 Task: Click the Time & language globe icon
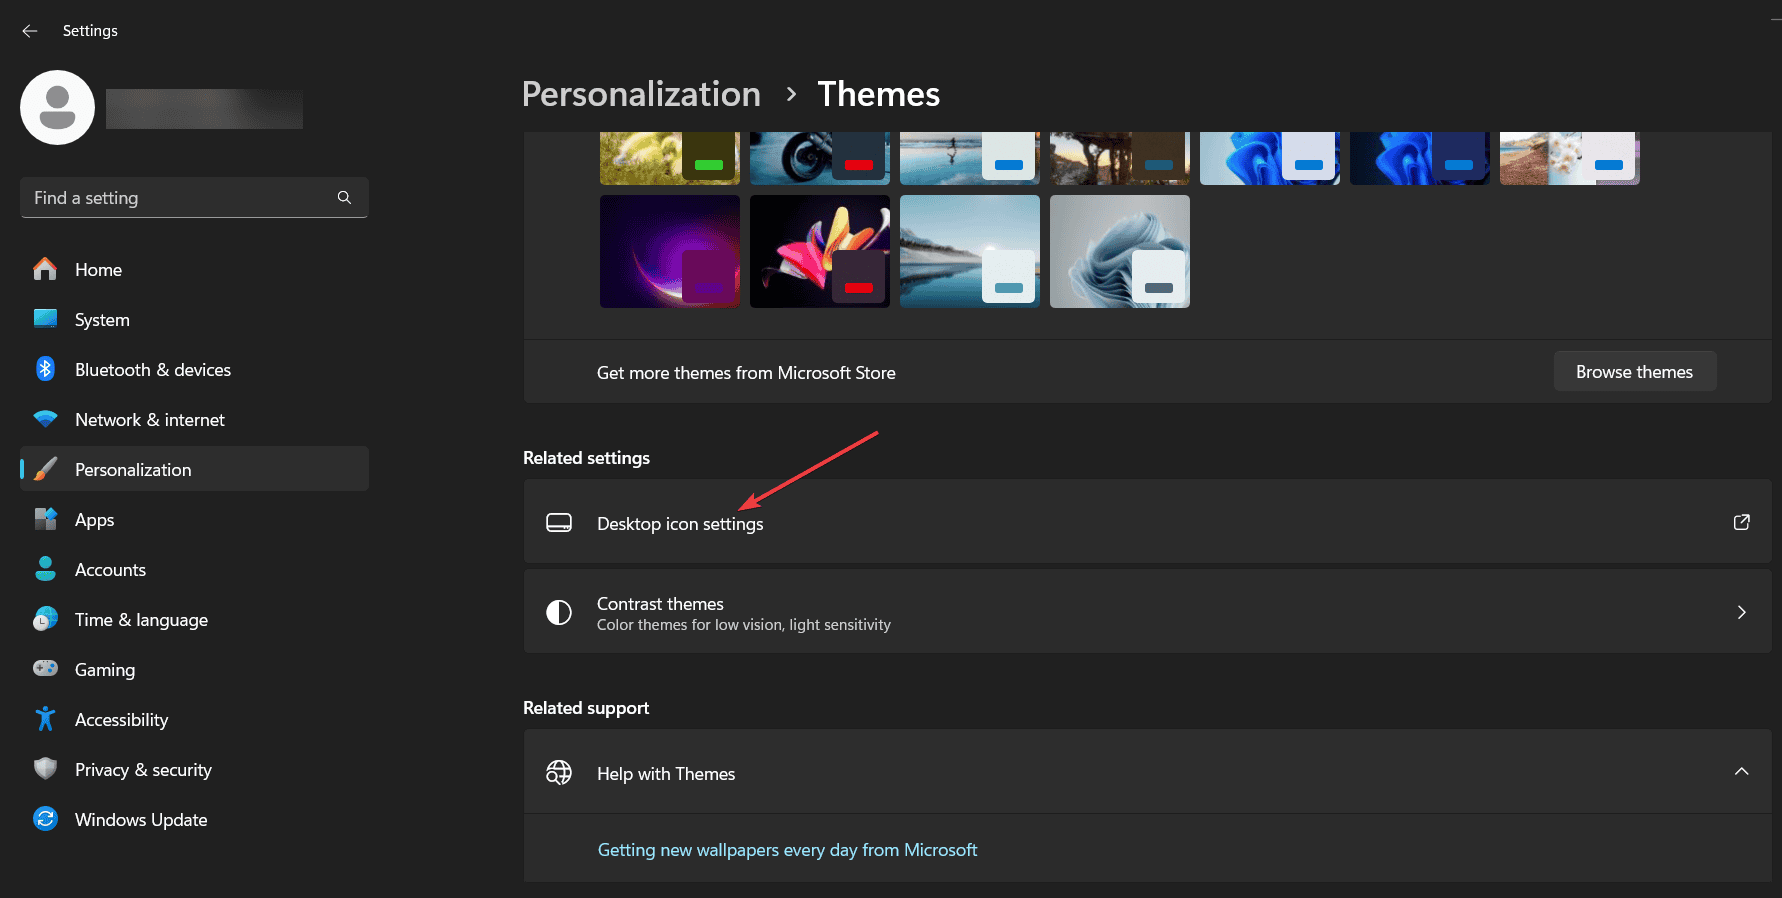point(45,619)
